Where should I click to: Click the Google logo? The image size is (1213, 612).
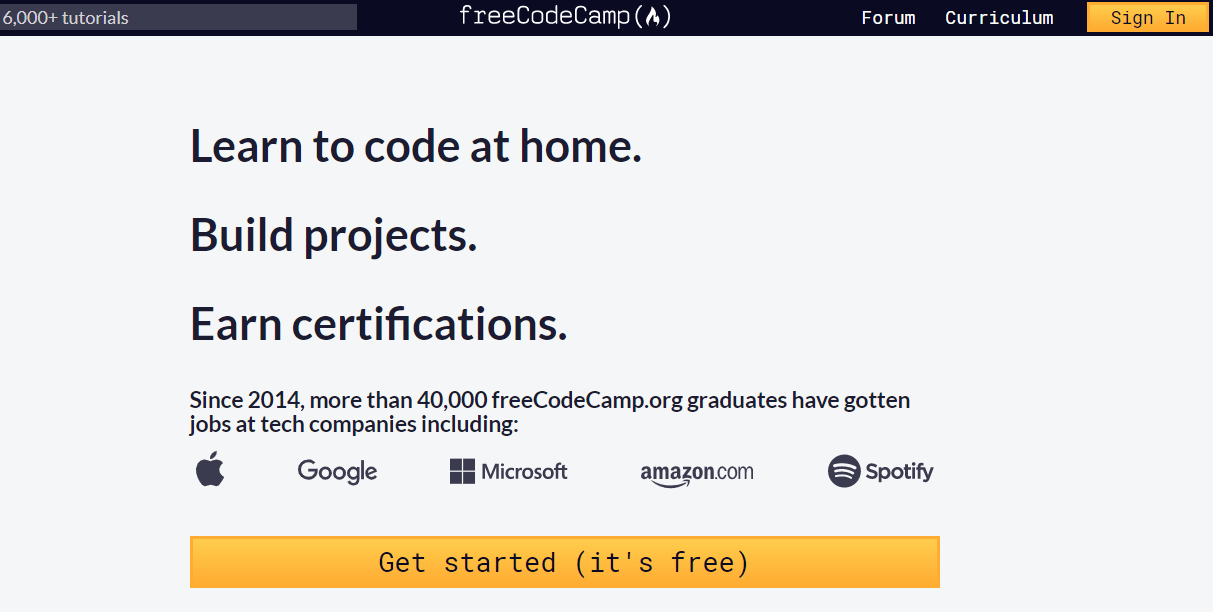point(337,471)
